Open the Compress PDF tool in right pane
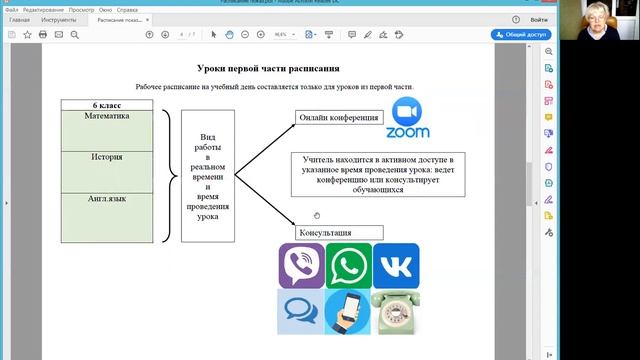This screenshot has height=360, width=640. point(549,183)
